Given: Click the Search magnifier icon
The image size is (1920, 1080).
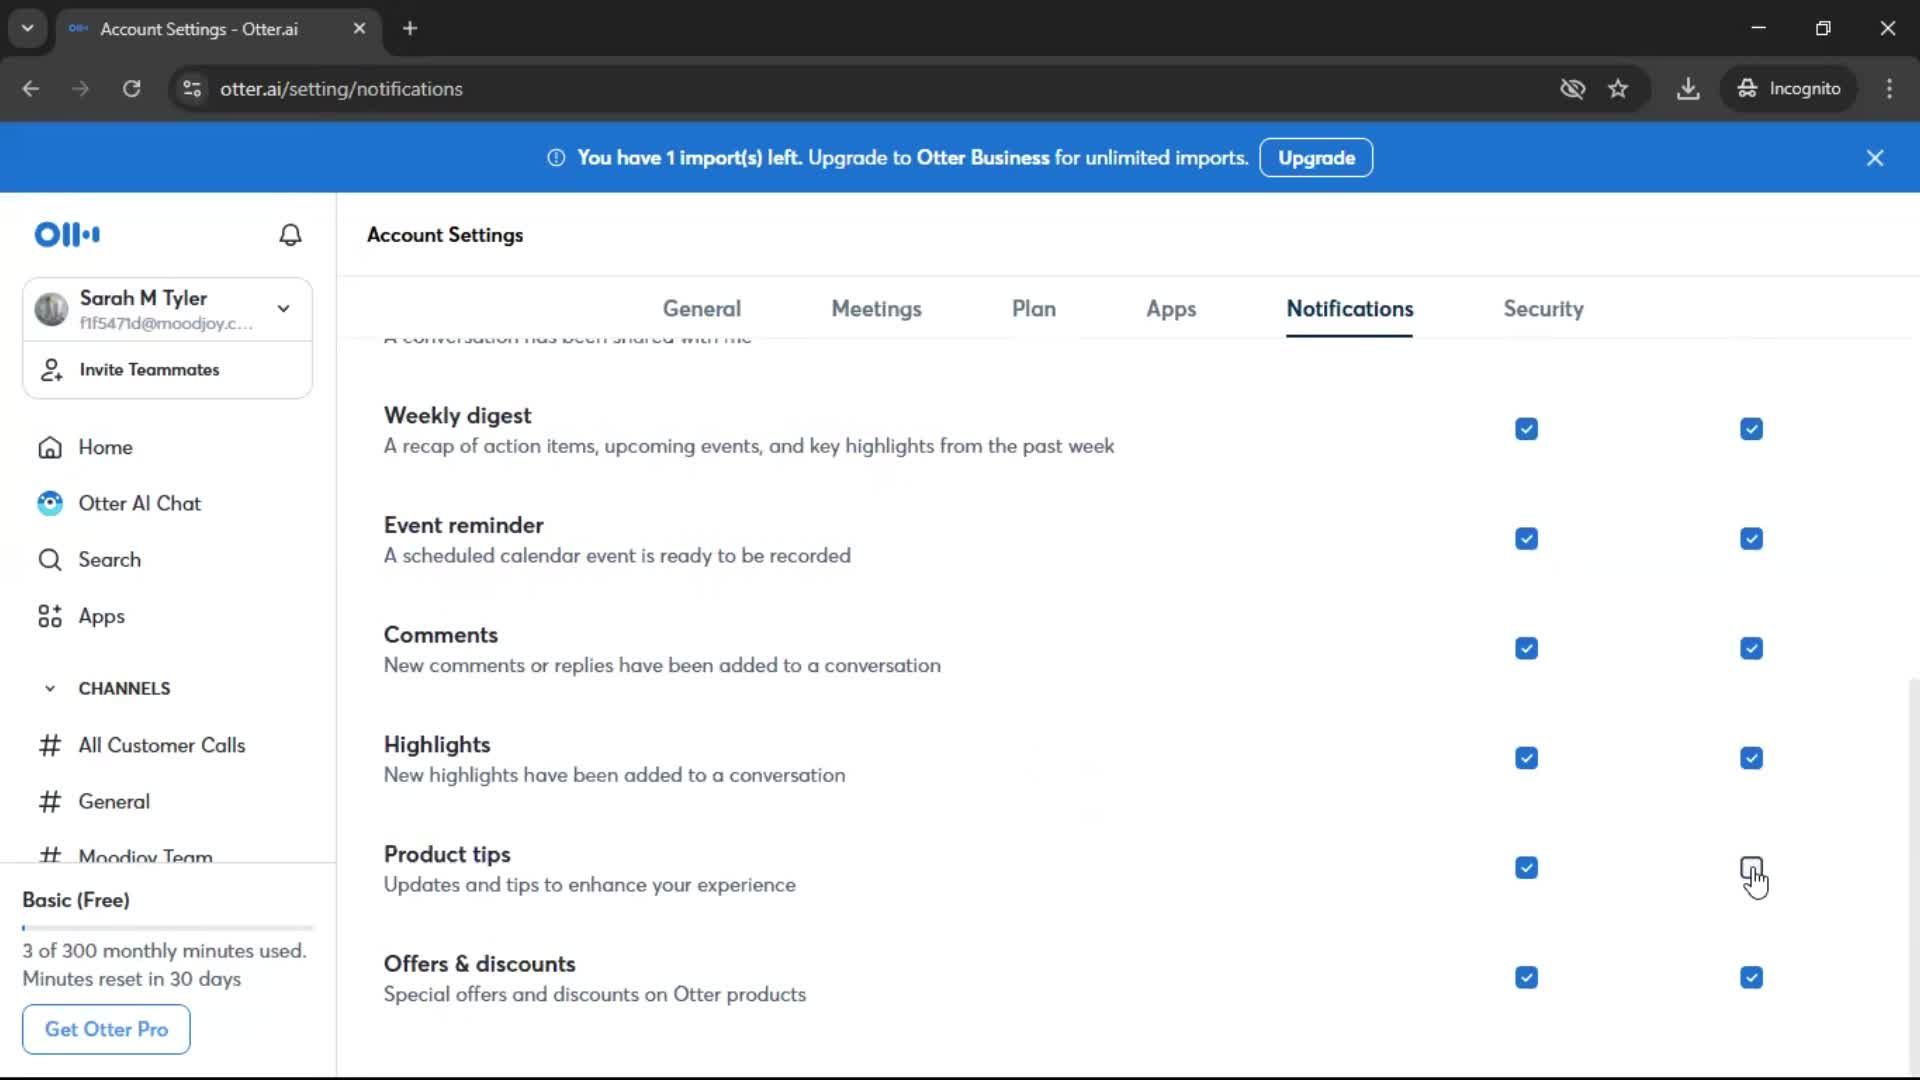Looking at the screenshot, I should coord(50,559).
